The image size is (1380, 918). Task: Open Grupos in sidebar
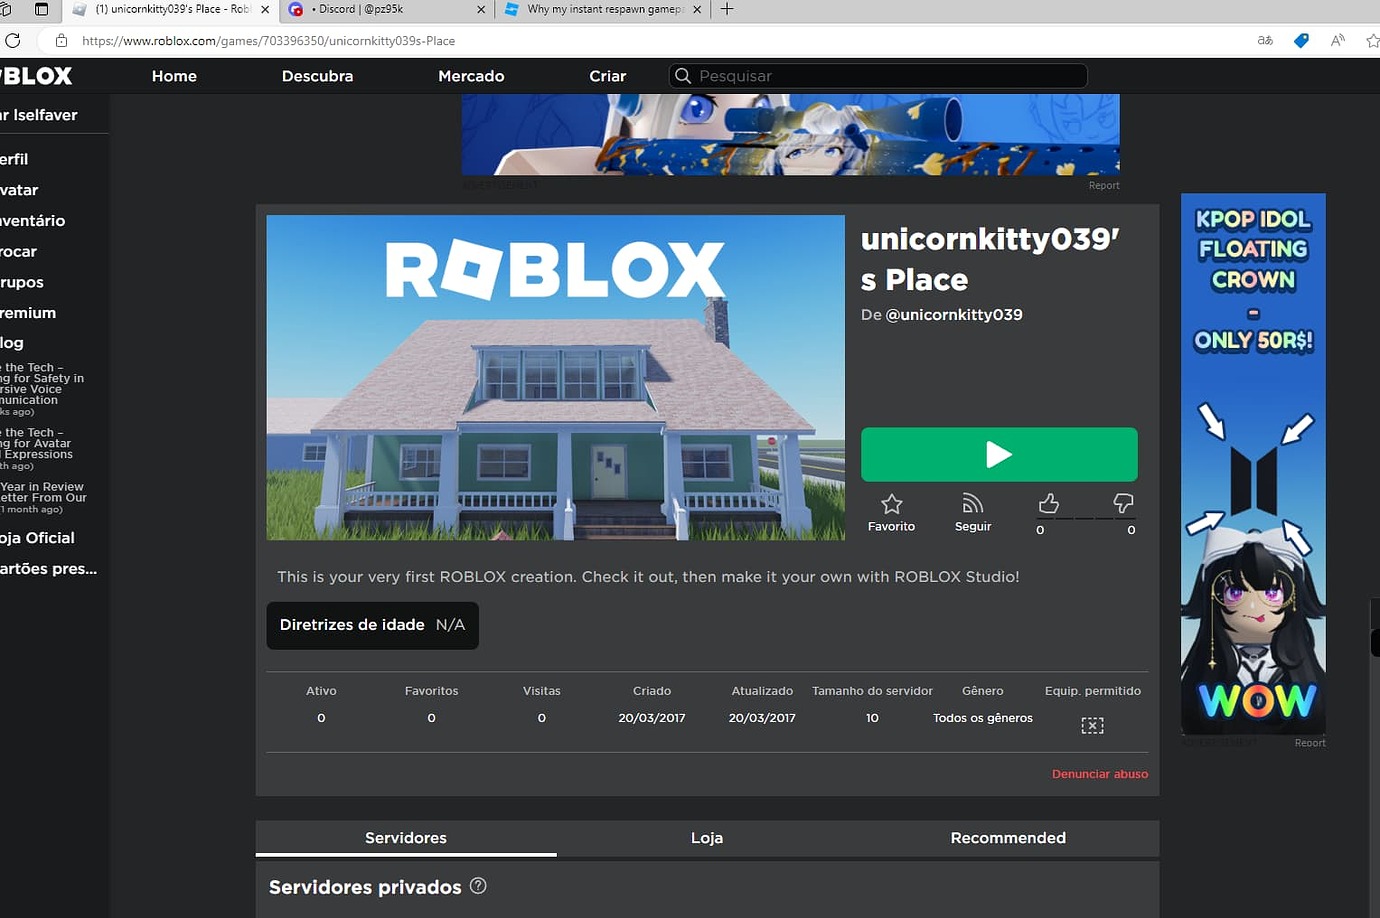22,283
